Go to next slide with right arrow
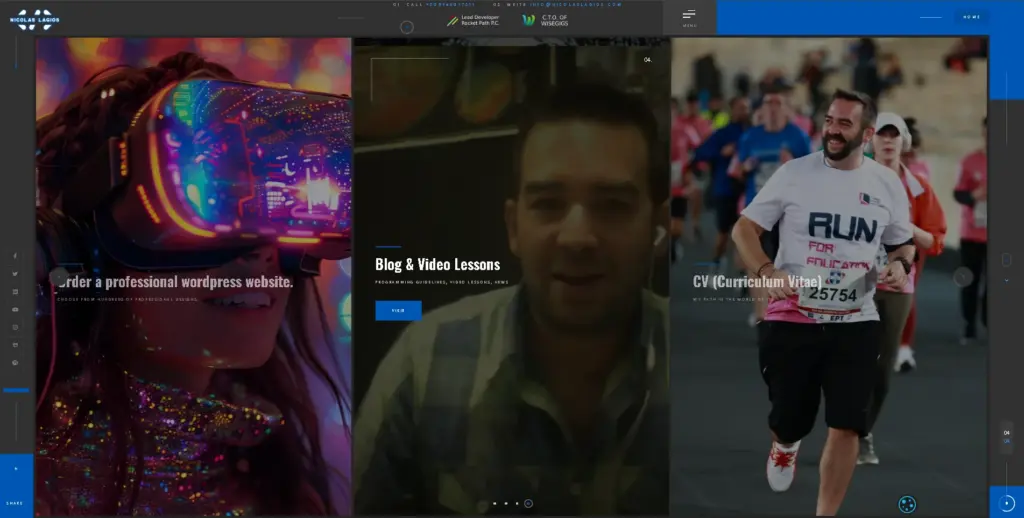The width and height of the screenshot is (1024, 518). point(963,278)
